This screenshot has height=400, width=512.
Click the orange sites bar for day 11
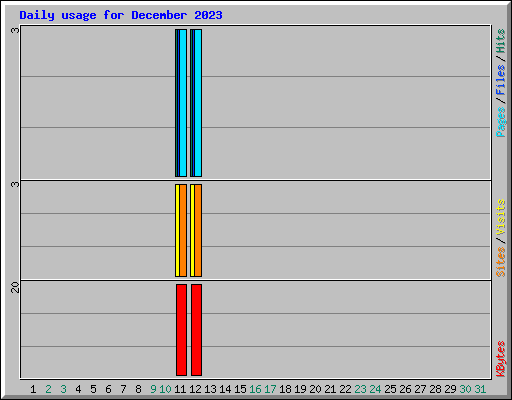tap(183, 230)
